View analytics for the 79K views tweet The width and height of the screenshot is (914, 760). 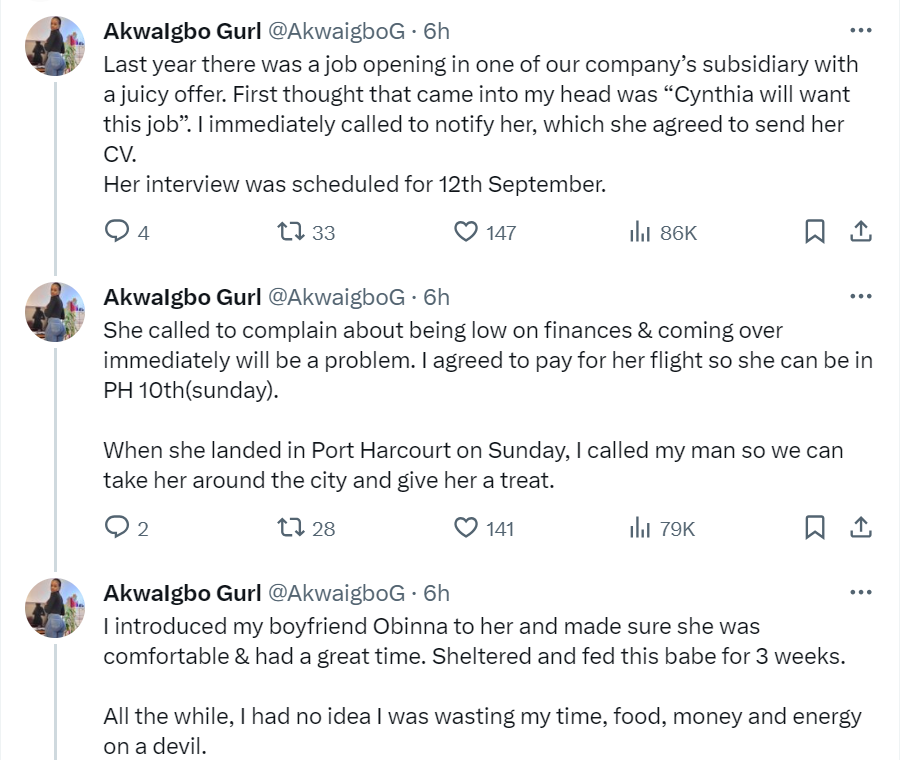(x=641, y=528)
